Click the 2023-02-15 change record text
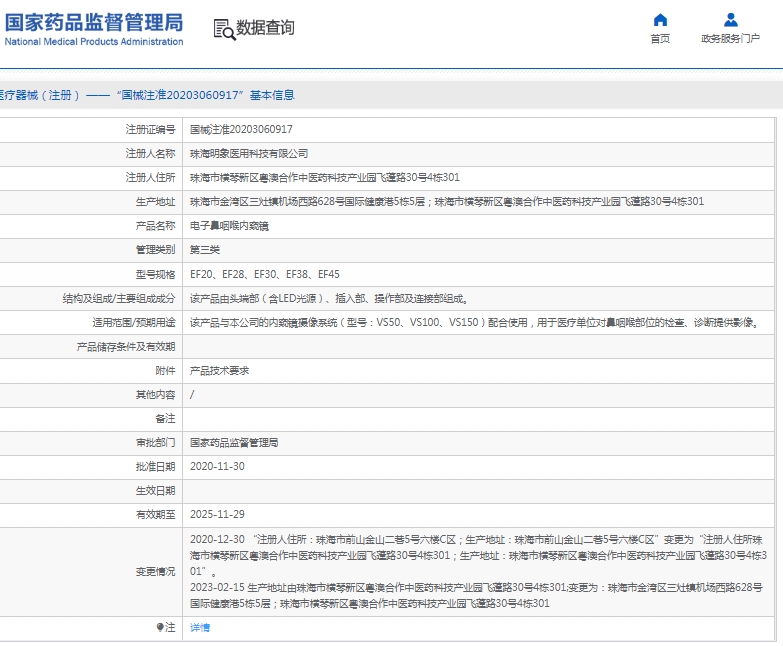The width and height of the screenshot is (783, 646). coord(476,595)
